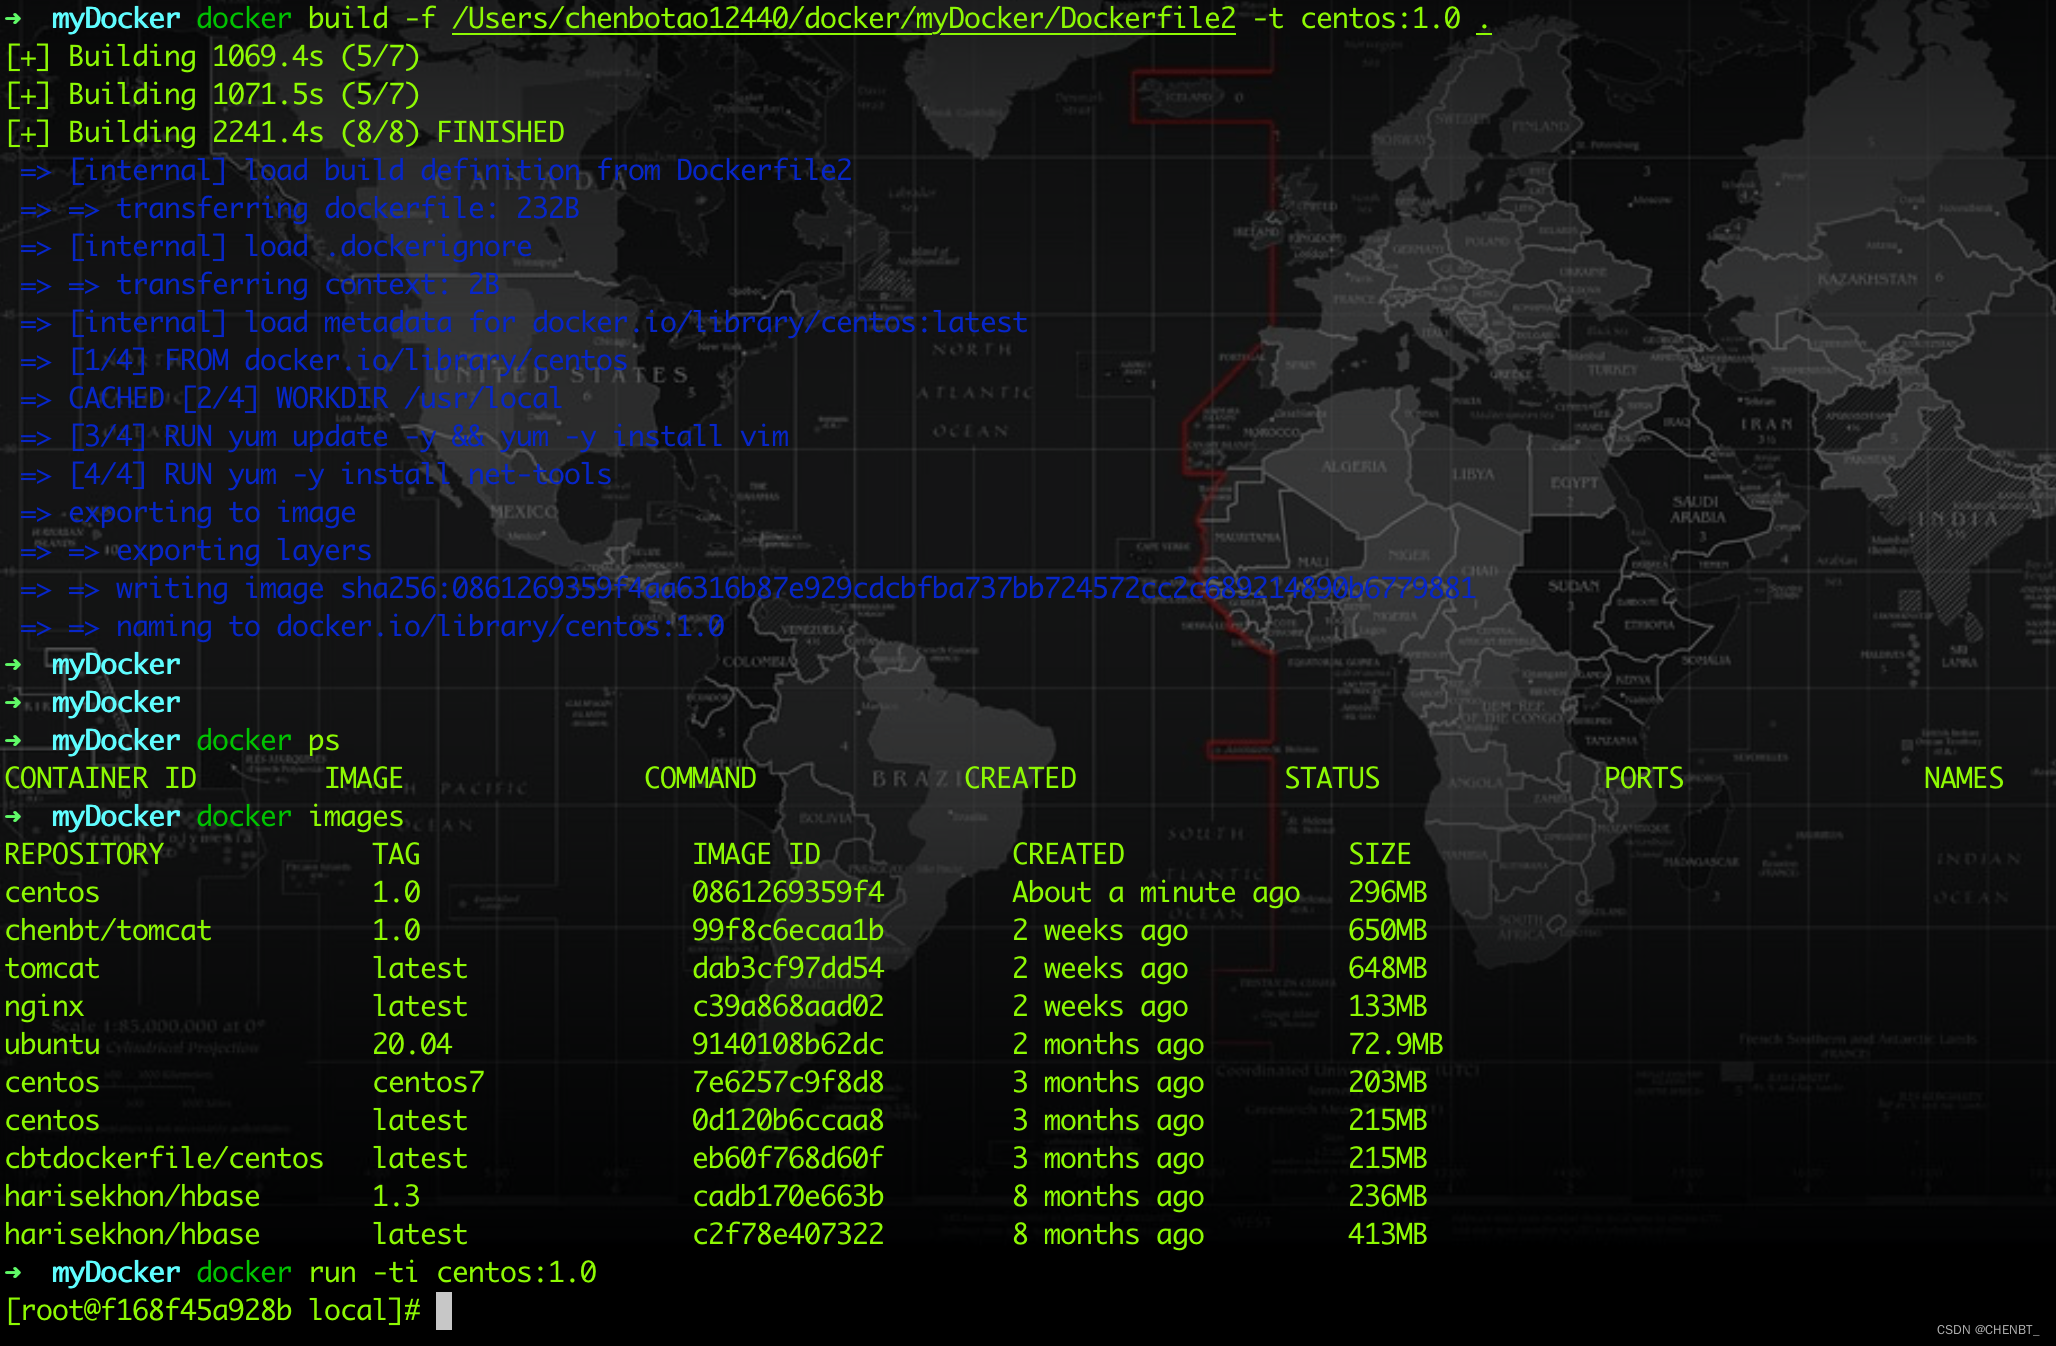This screenshot has height=1346, width=2056.
Task: Click the 'IMAGE ID' column header
Action: click(756, 854)
